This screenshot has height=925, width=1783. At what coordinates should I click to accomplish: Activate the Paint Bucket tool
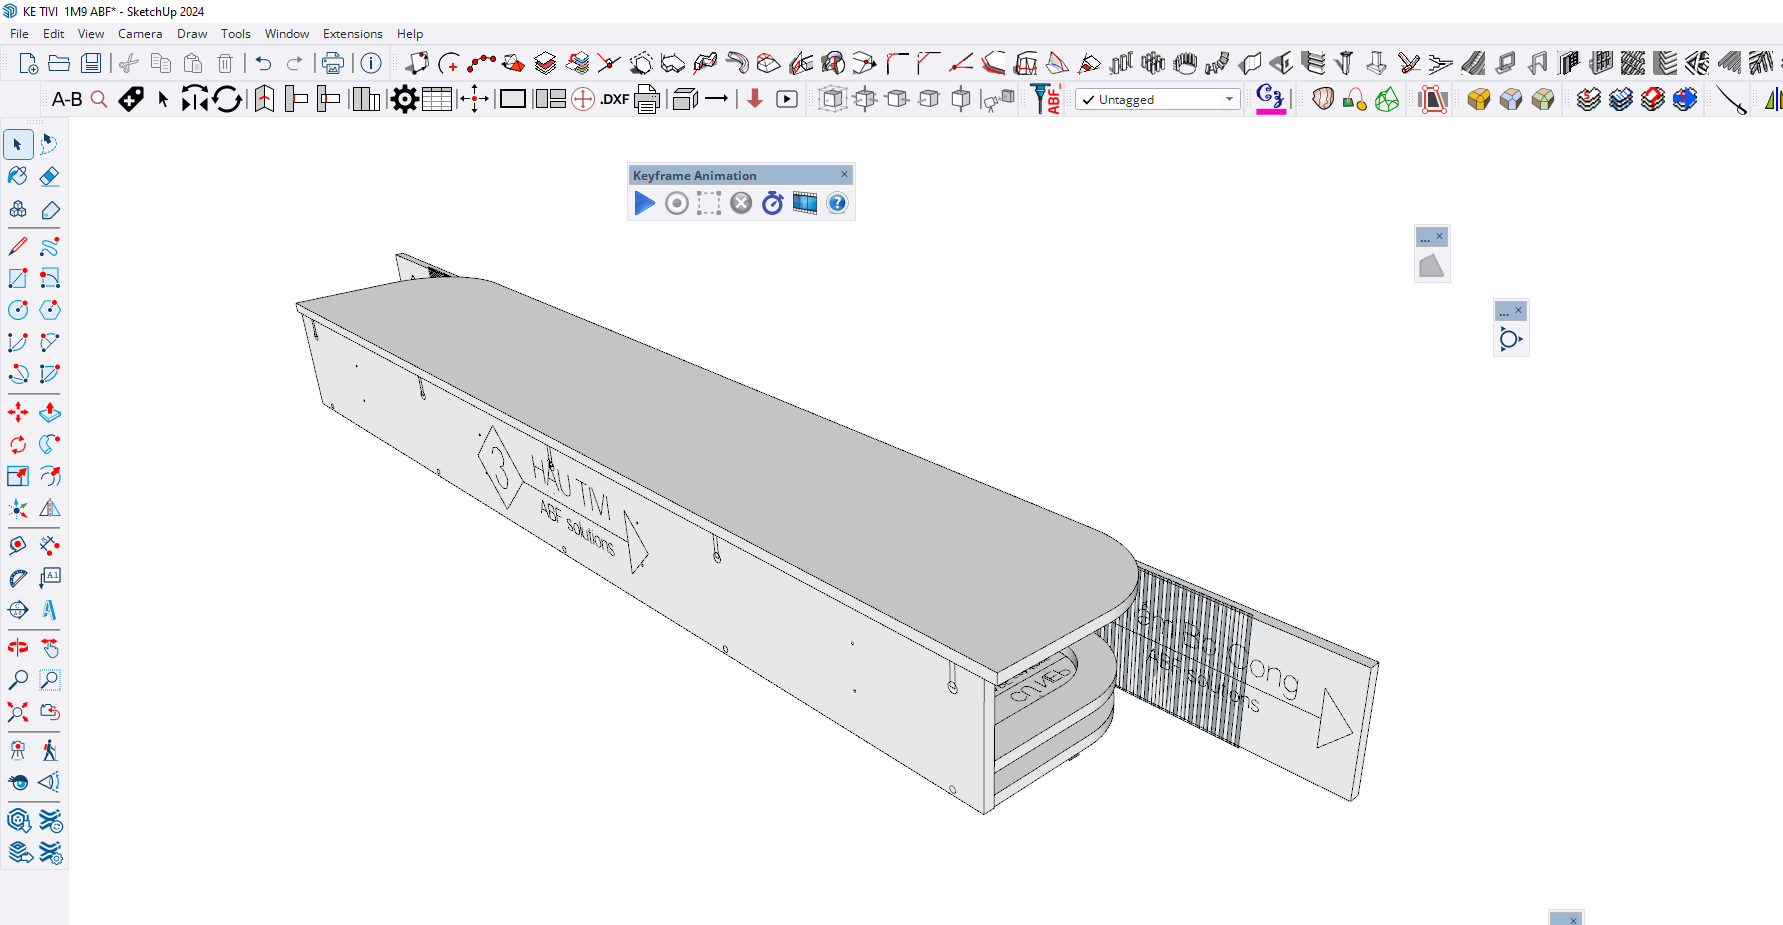(x=18, y=177)
